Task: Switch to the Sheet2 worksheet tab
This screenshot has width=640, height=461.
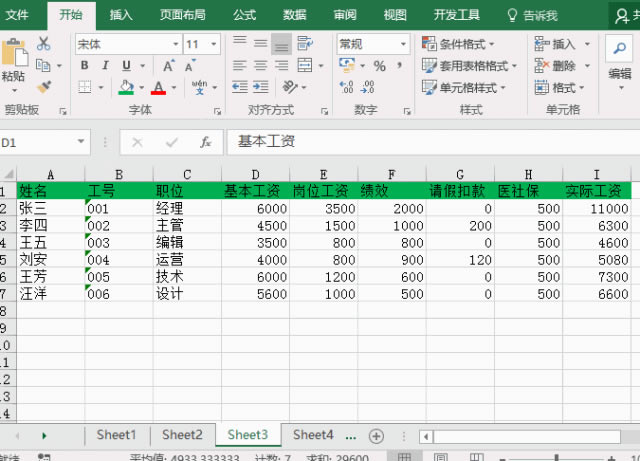Action: point(182,435)
